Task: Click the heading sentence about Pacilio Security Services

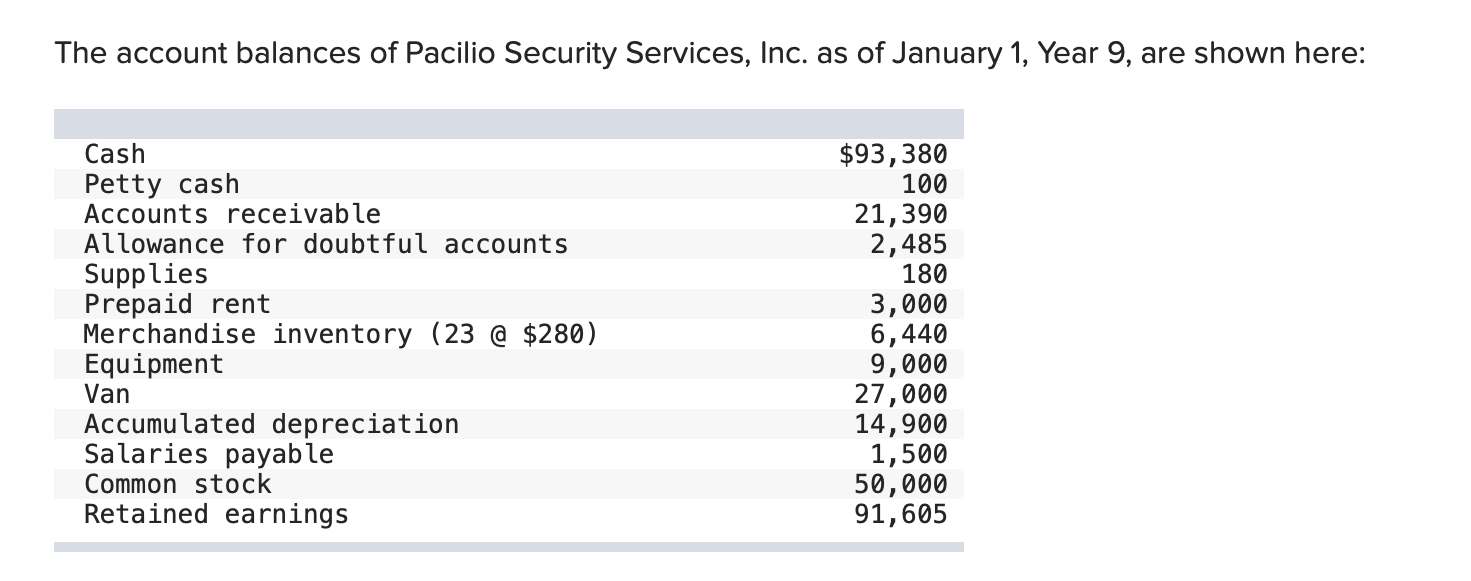Action: coord(709,53)
